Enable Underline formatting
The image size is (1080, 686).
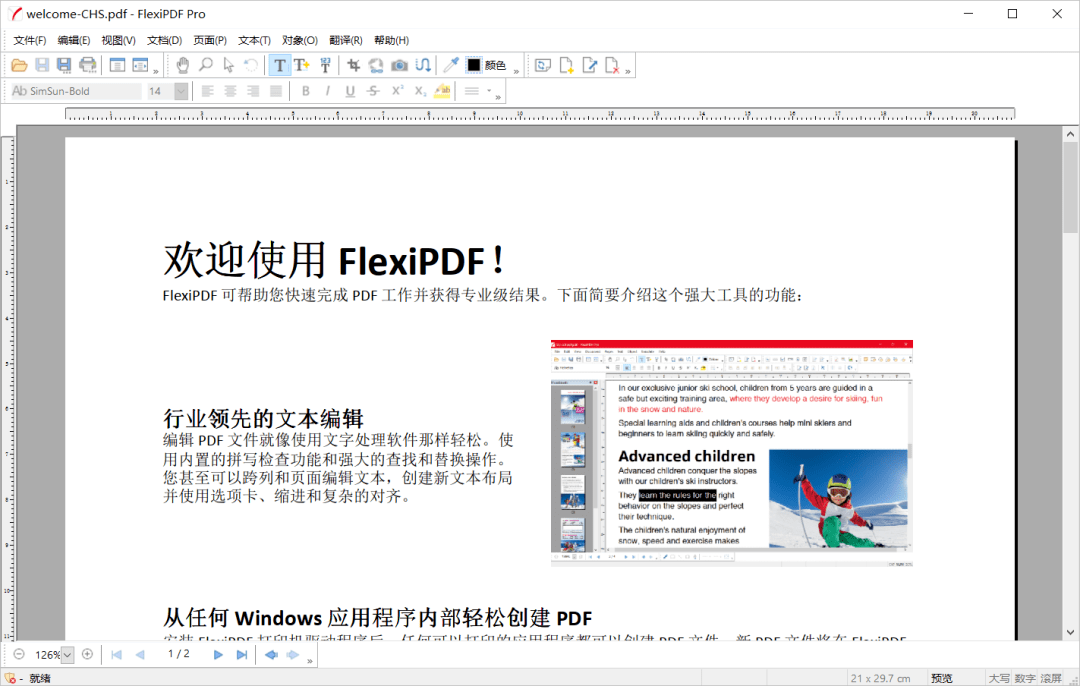pyautogui.click(x=349, y=90)
